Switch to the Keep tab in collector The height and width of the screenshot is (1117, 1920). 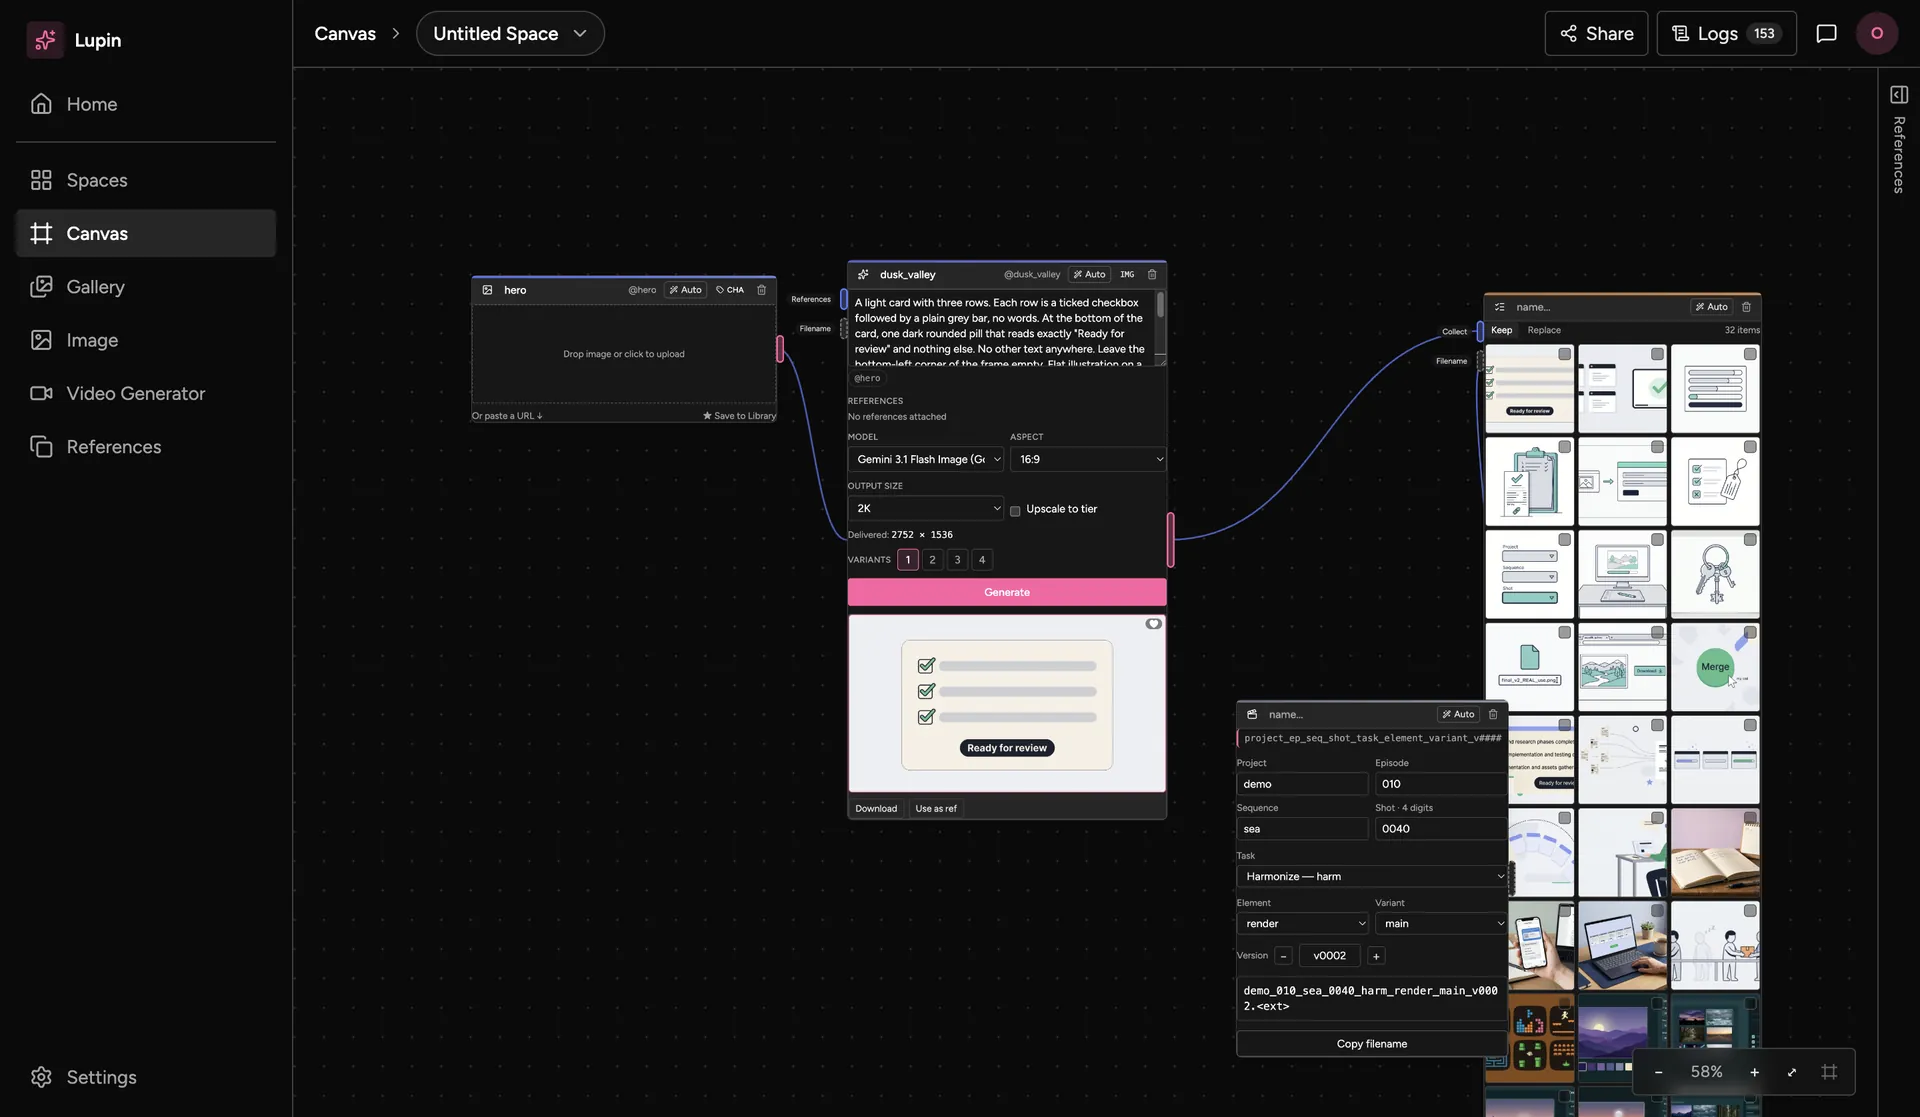click(x=1501, y=330)
